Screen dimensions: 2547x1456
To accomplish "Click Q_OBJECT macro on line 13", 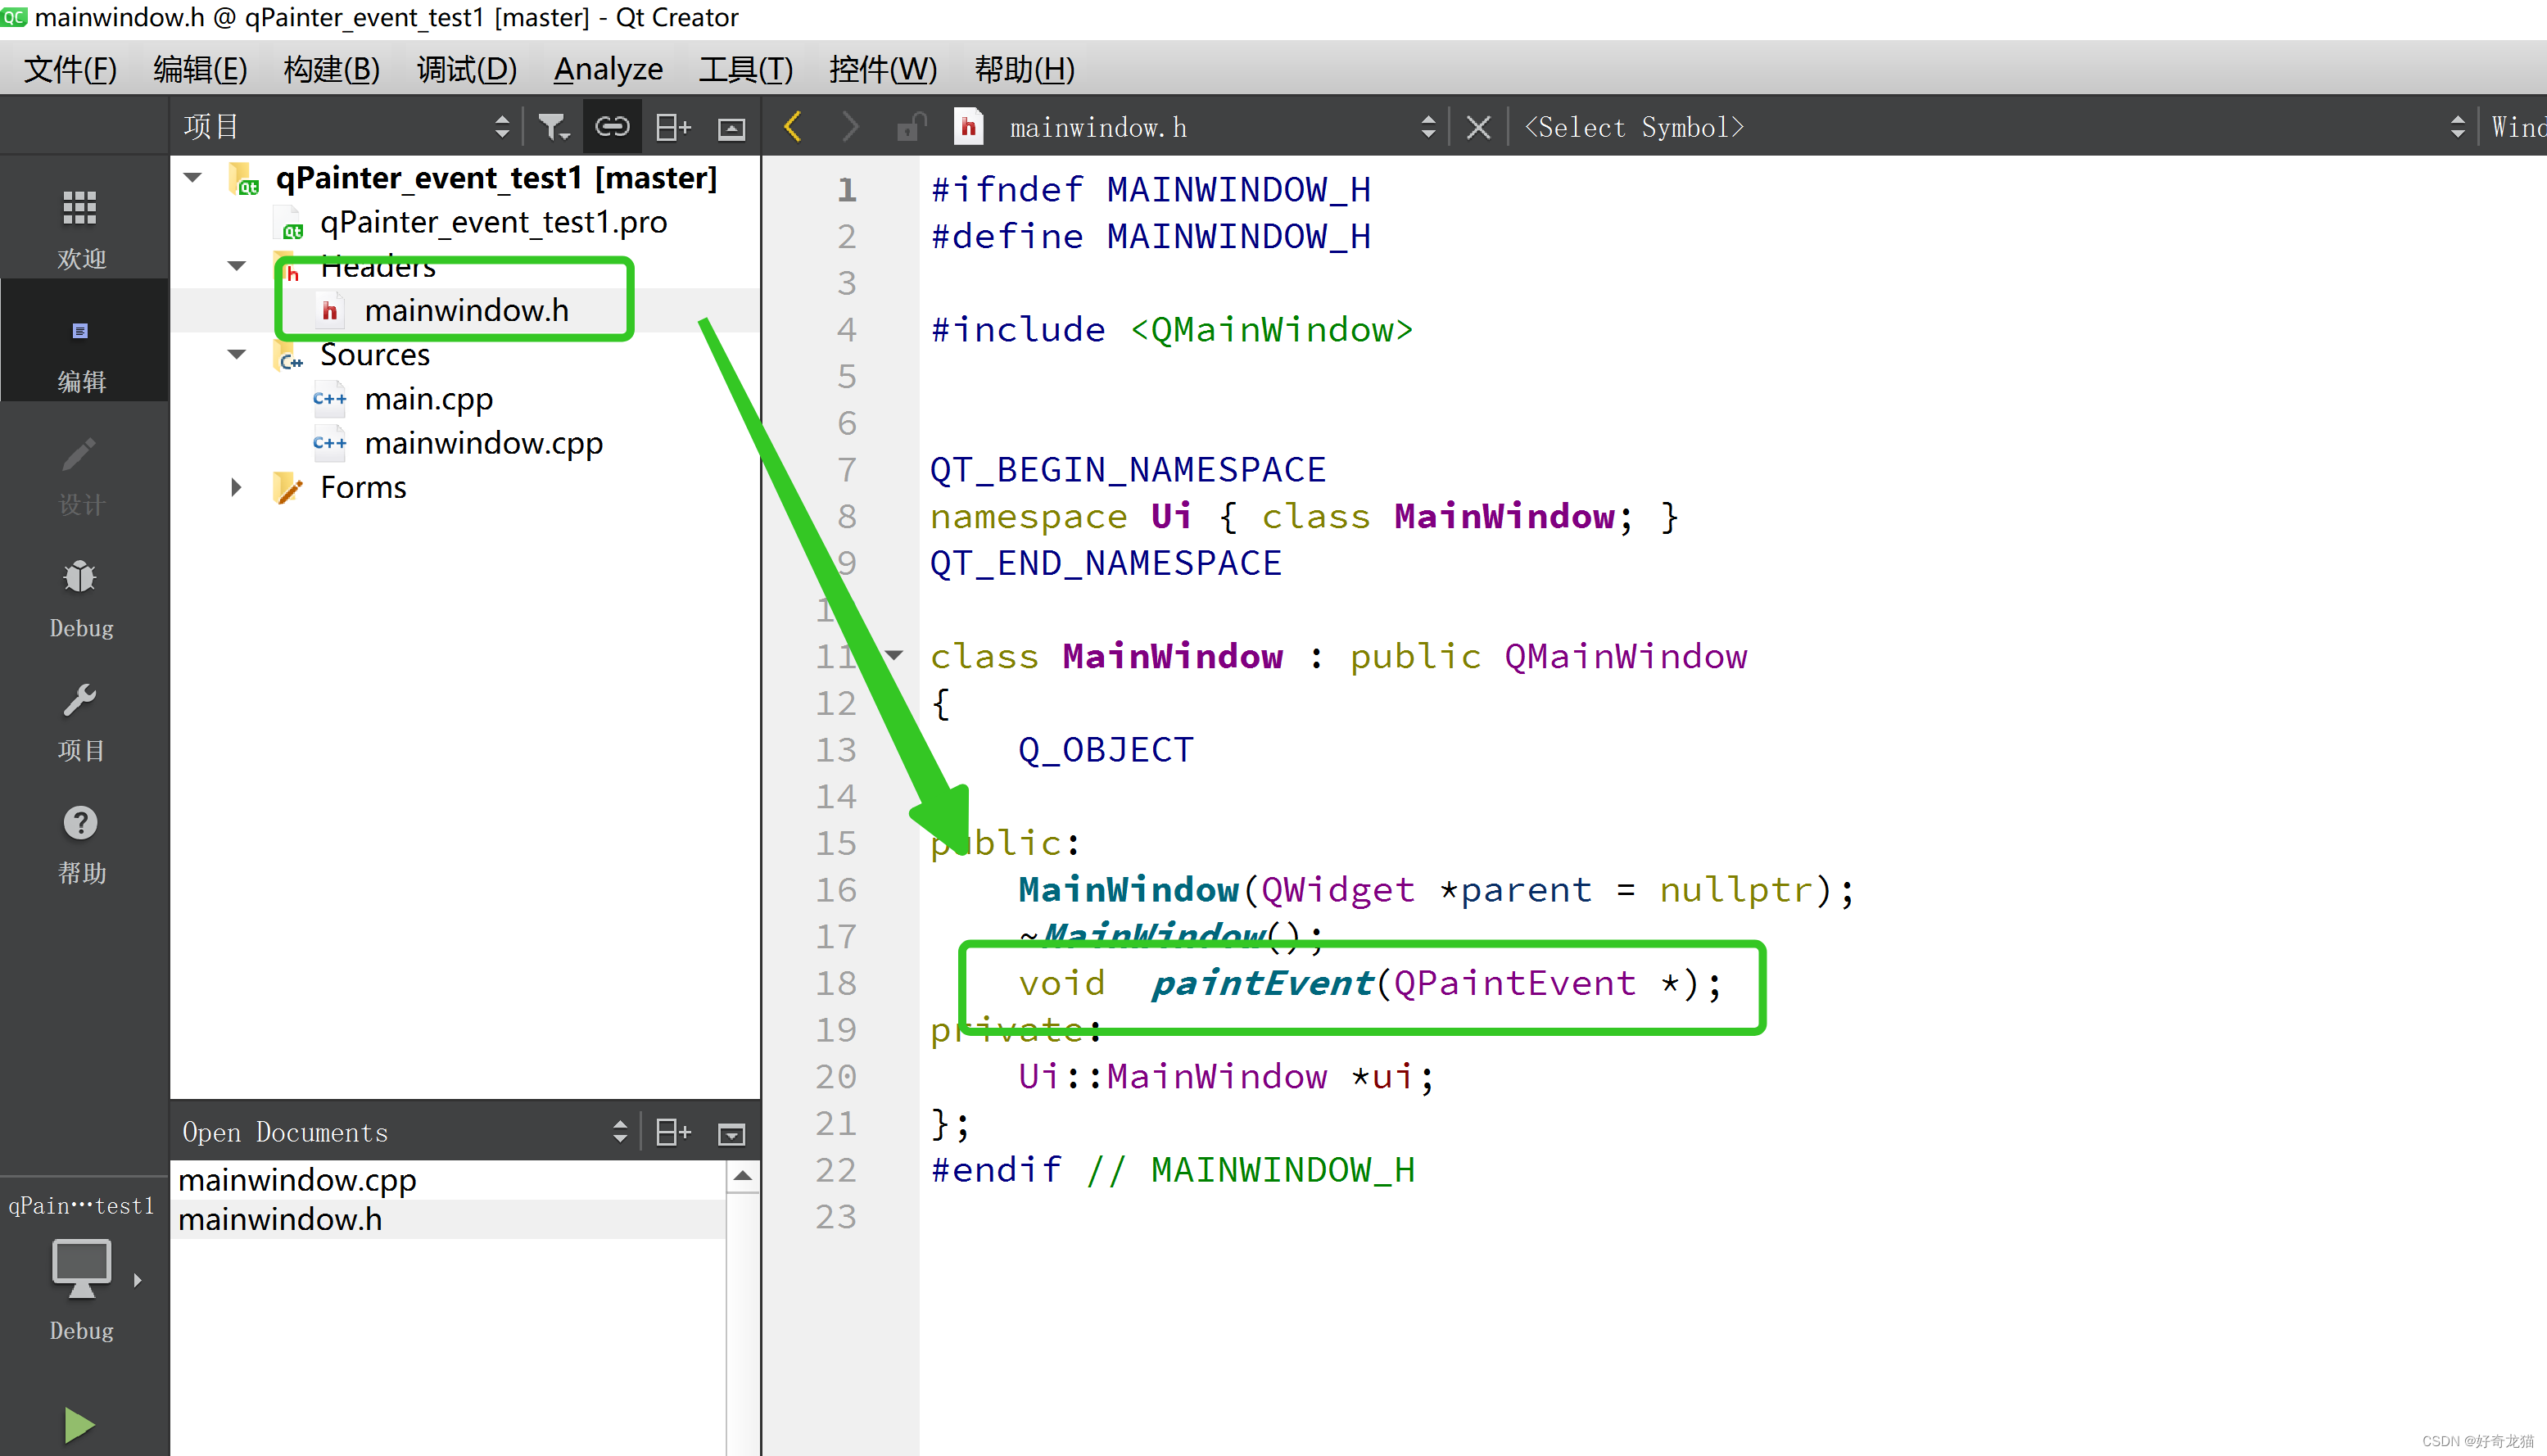I will pyautogui.click(x=1105, y=749).
